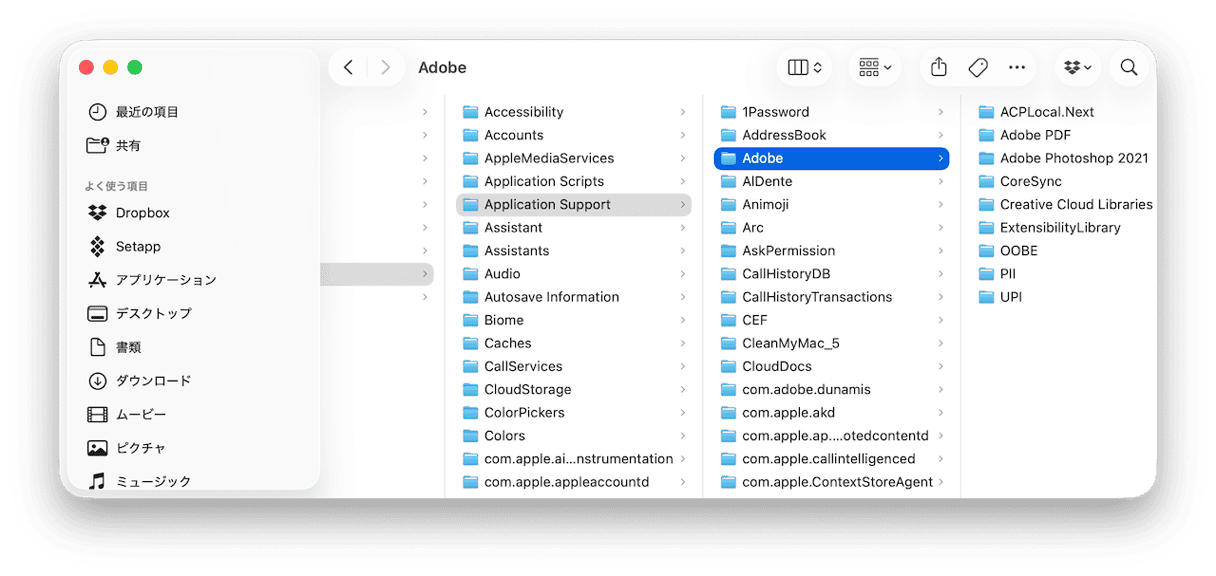Click the Tags icon in the toolbar
The image size is (1216, 576).
click(978, 67)
